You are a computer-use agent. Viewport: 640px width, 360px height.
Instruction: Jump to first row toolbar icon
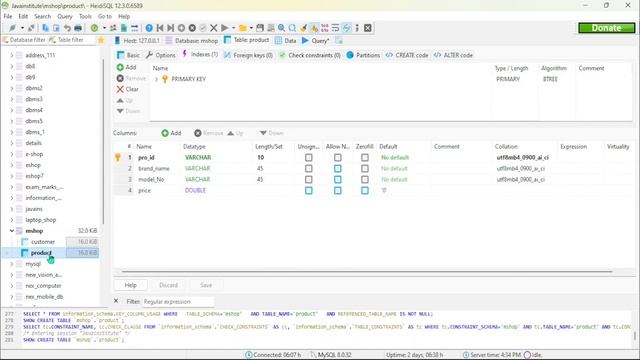pos(160,28)
